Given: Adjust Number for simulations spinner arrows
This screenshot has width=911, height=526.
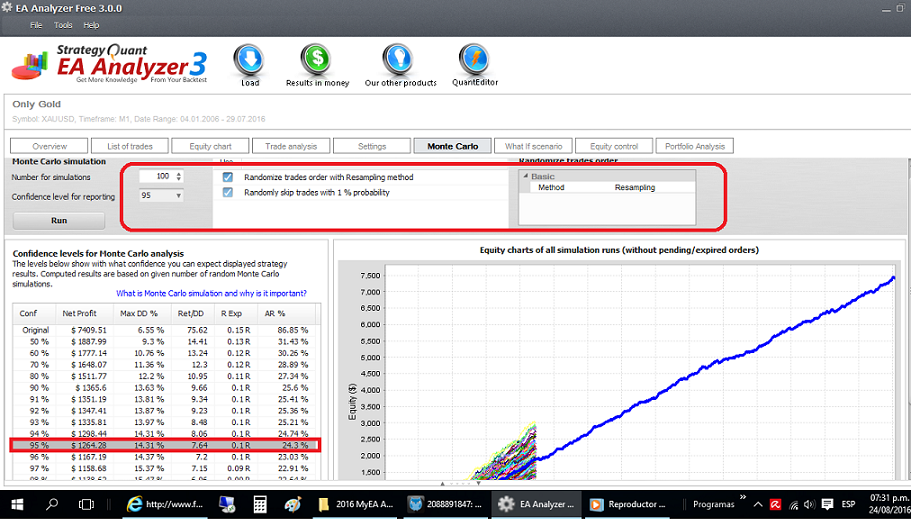Looking at the screenshot, I should pyautogui.click(x=179, y=177).
